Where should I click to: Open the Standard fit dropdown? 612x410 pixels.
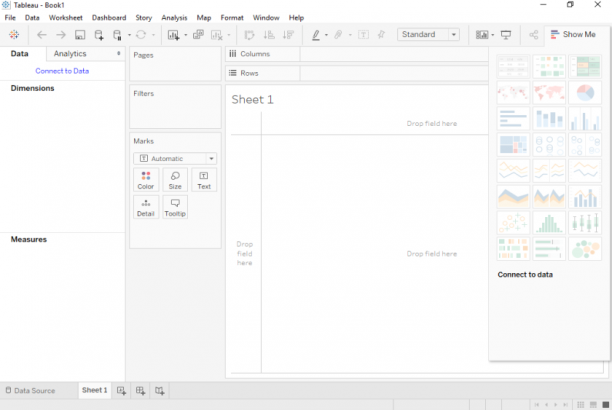tap(428, 34)
